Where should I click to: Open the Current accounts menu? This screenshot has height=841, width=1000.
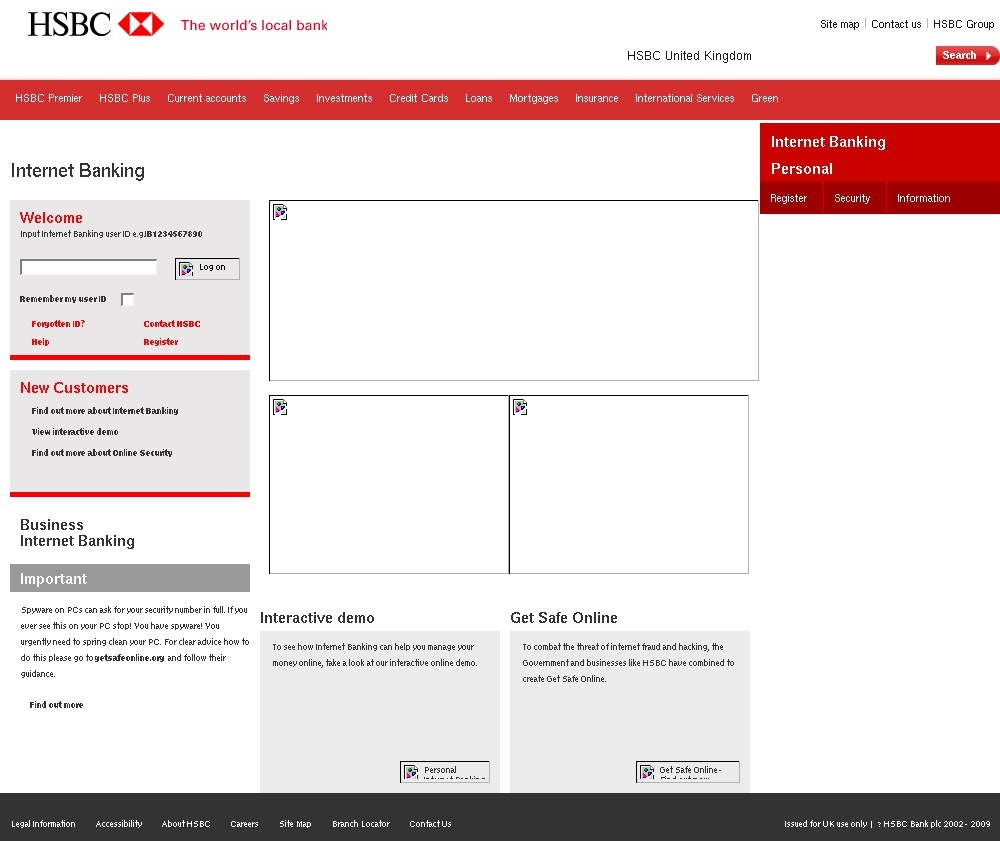coord(207,98)
